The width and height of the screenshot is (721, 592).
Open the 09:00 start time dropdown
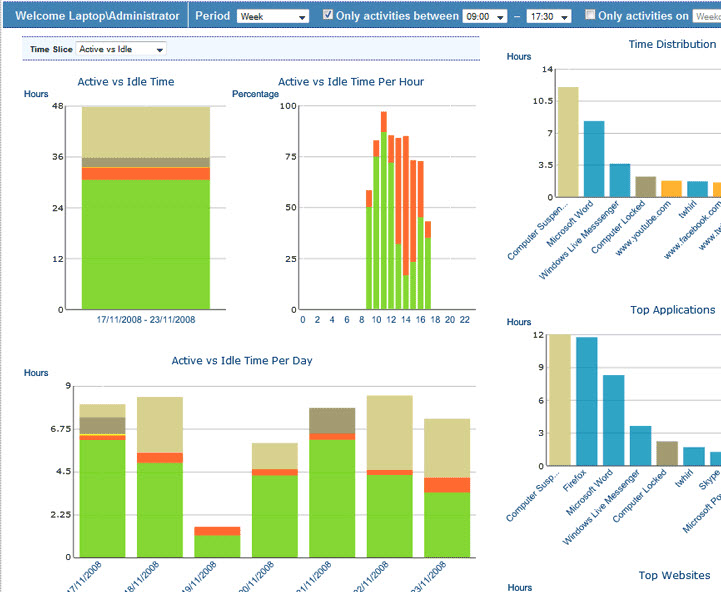point(485,17)
